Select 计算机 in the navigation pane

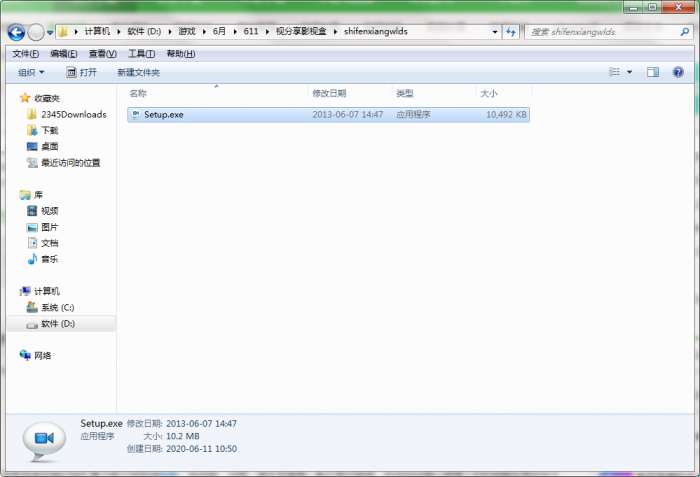(x=47, y=291)
